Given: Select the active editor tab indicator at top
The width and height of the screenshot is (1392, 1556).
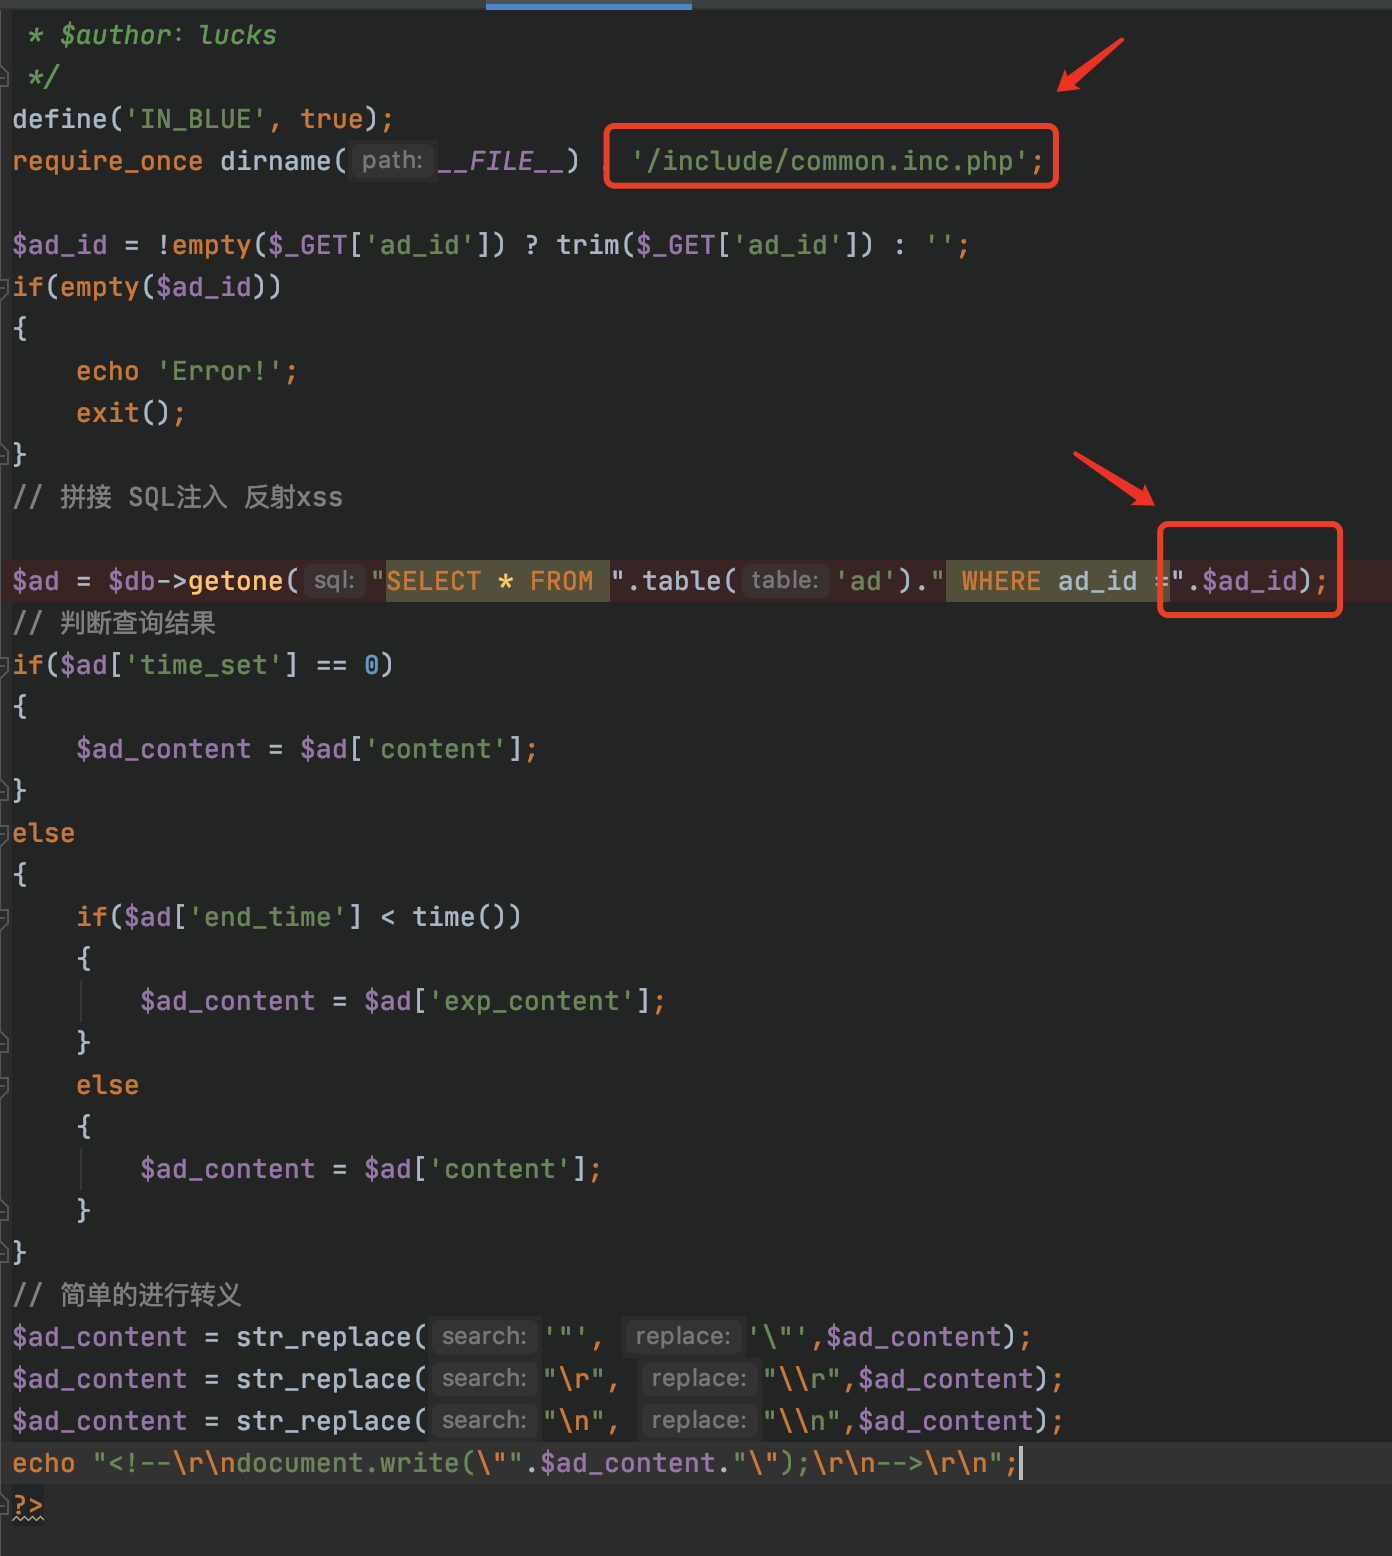Looking at the screenshot, I should pyautogui.click(x=588, y=6).
